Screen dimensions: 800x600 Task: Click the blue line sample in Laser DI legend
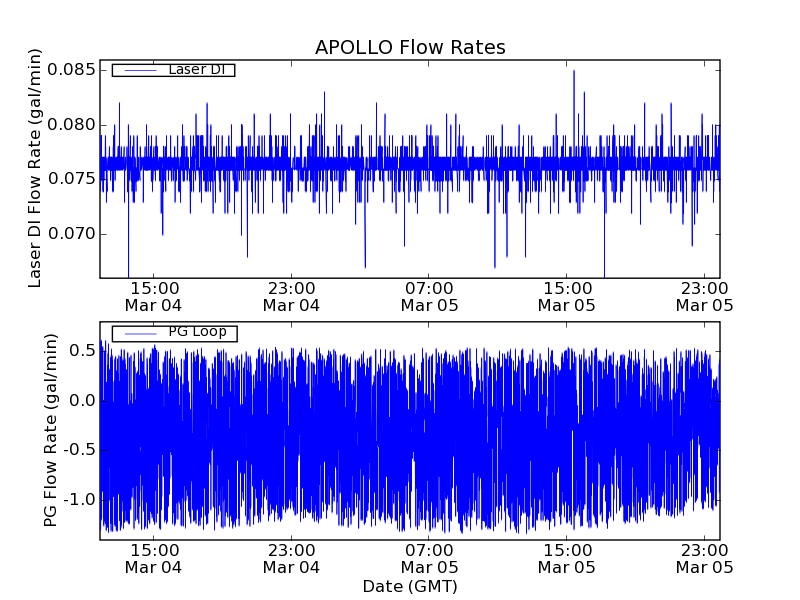pyautogui.click(x=140, y=70)
